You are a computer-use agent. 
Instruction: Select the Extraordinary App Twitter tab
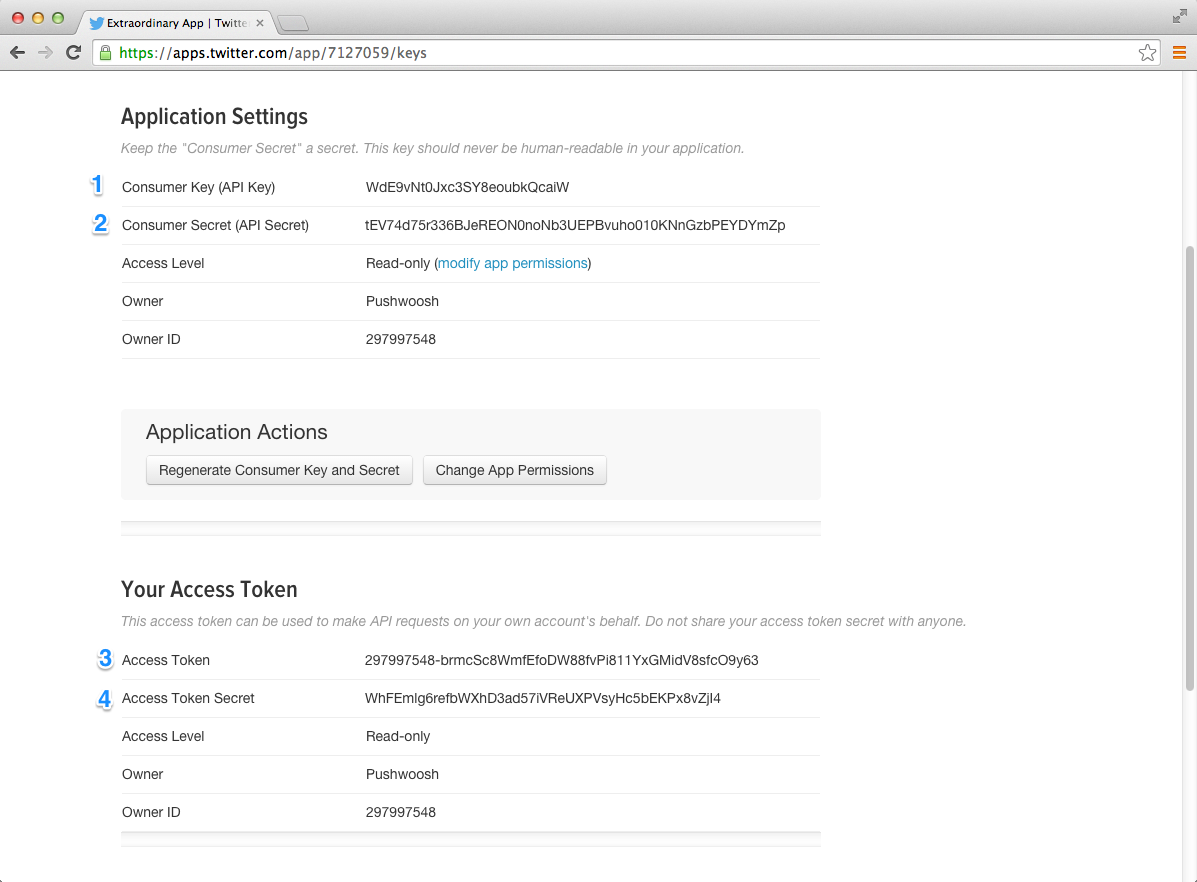click(176, 23)
